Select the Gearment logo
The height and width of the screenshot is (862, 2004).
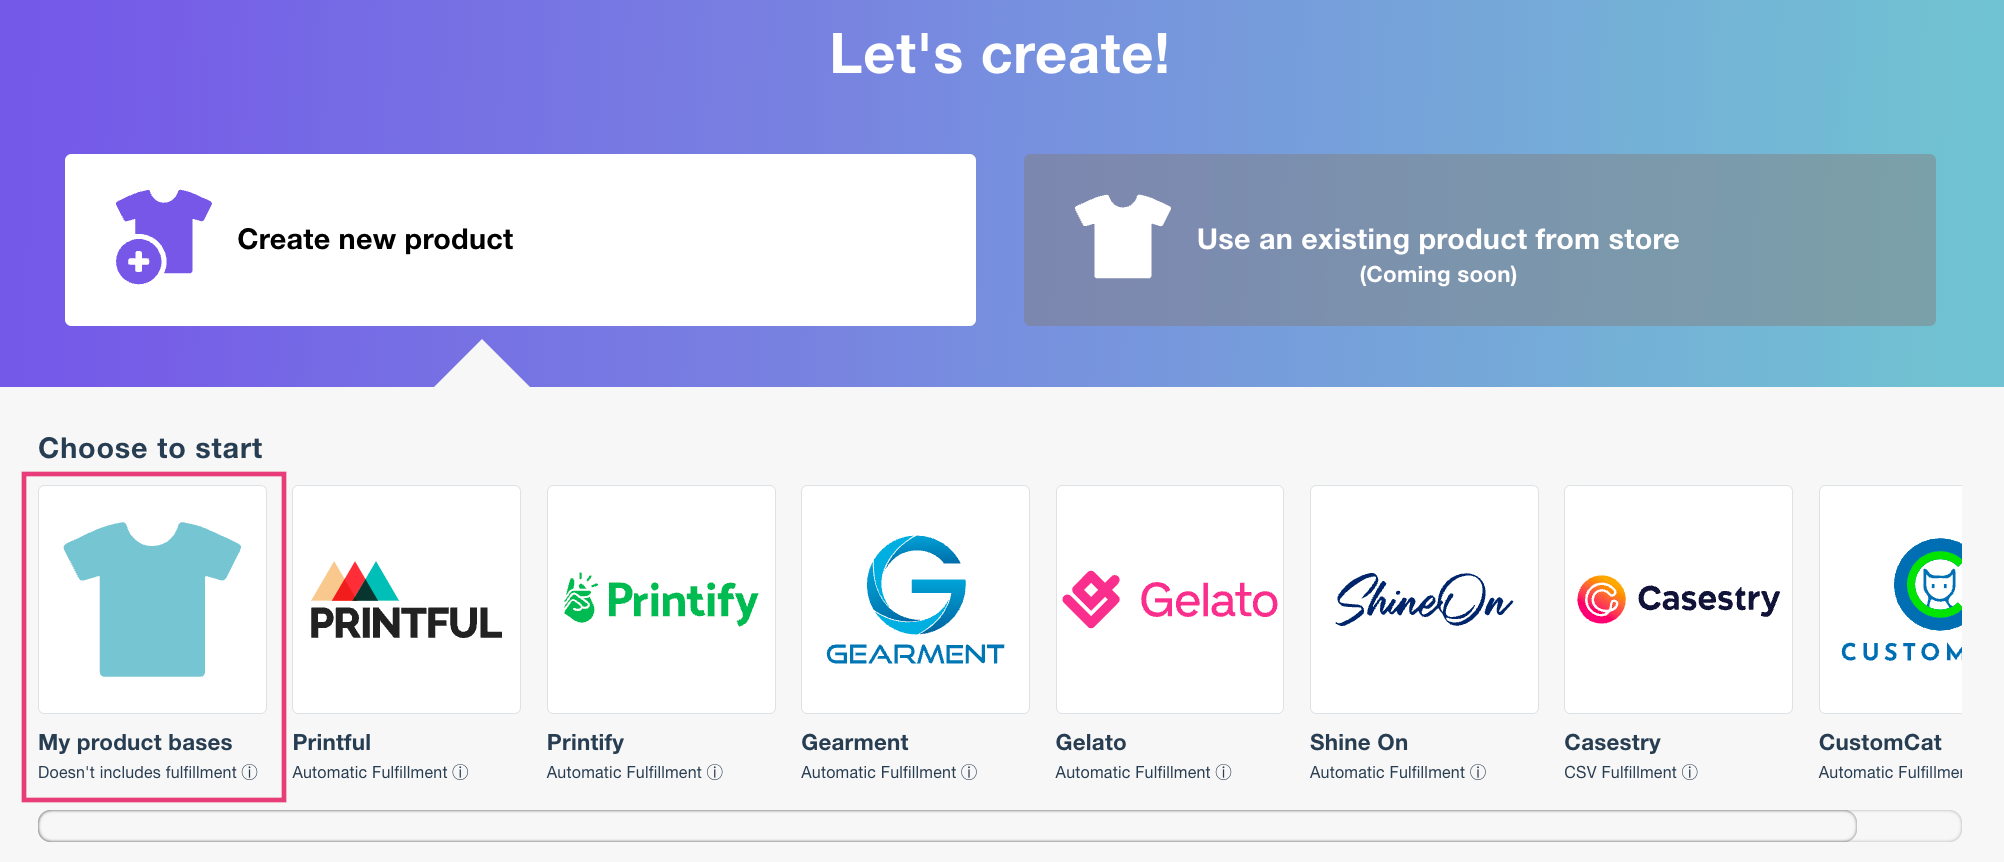point(914,600)
